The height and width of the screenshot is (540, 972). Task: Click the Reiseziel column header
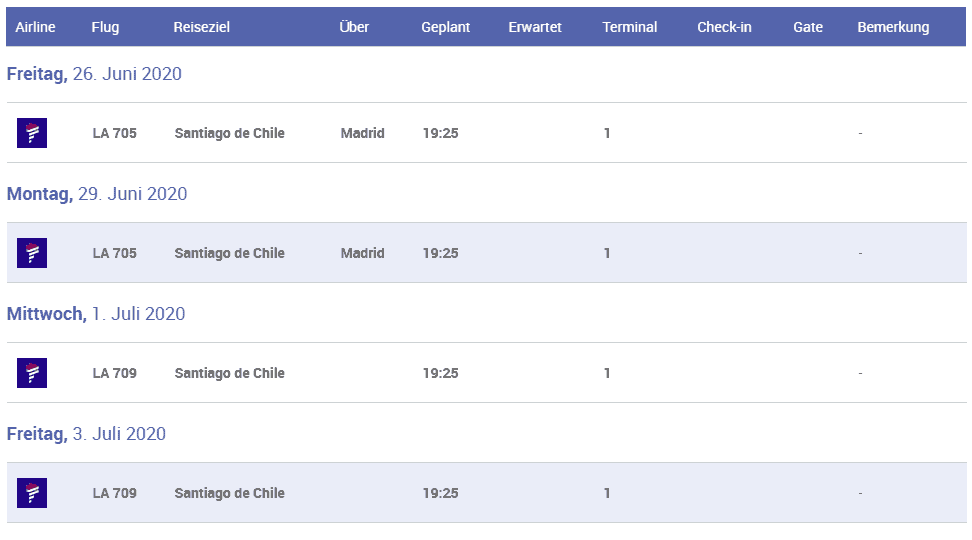coord(201,27)
